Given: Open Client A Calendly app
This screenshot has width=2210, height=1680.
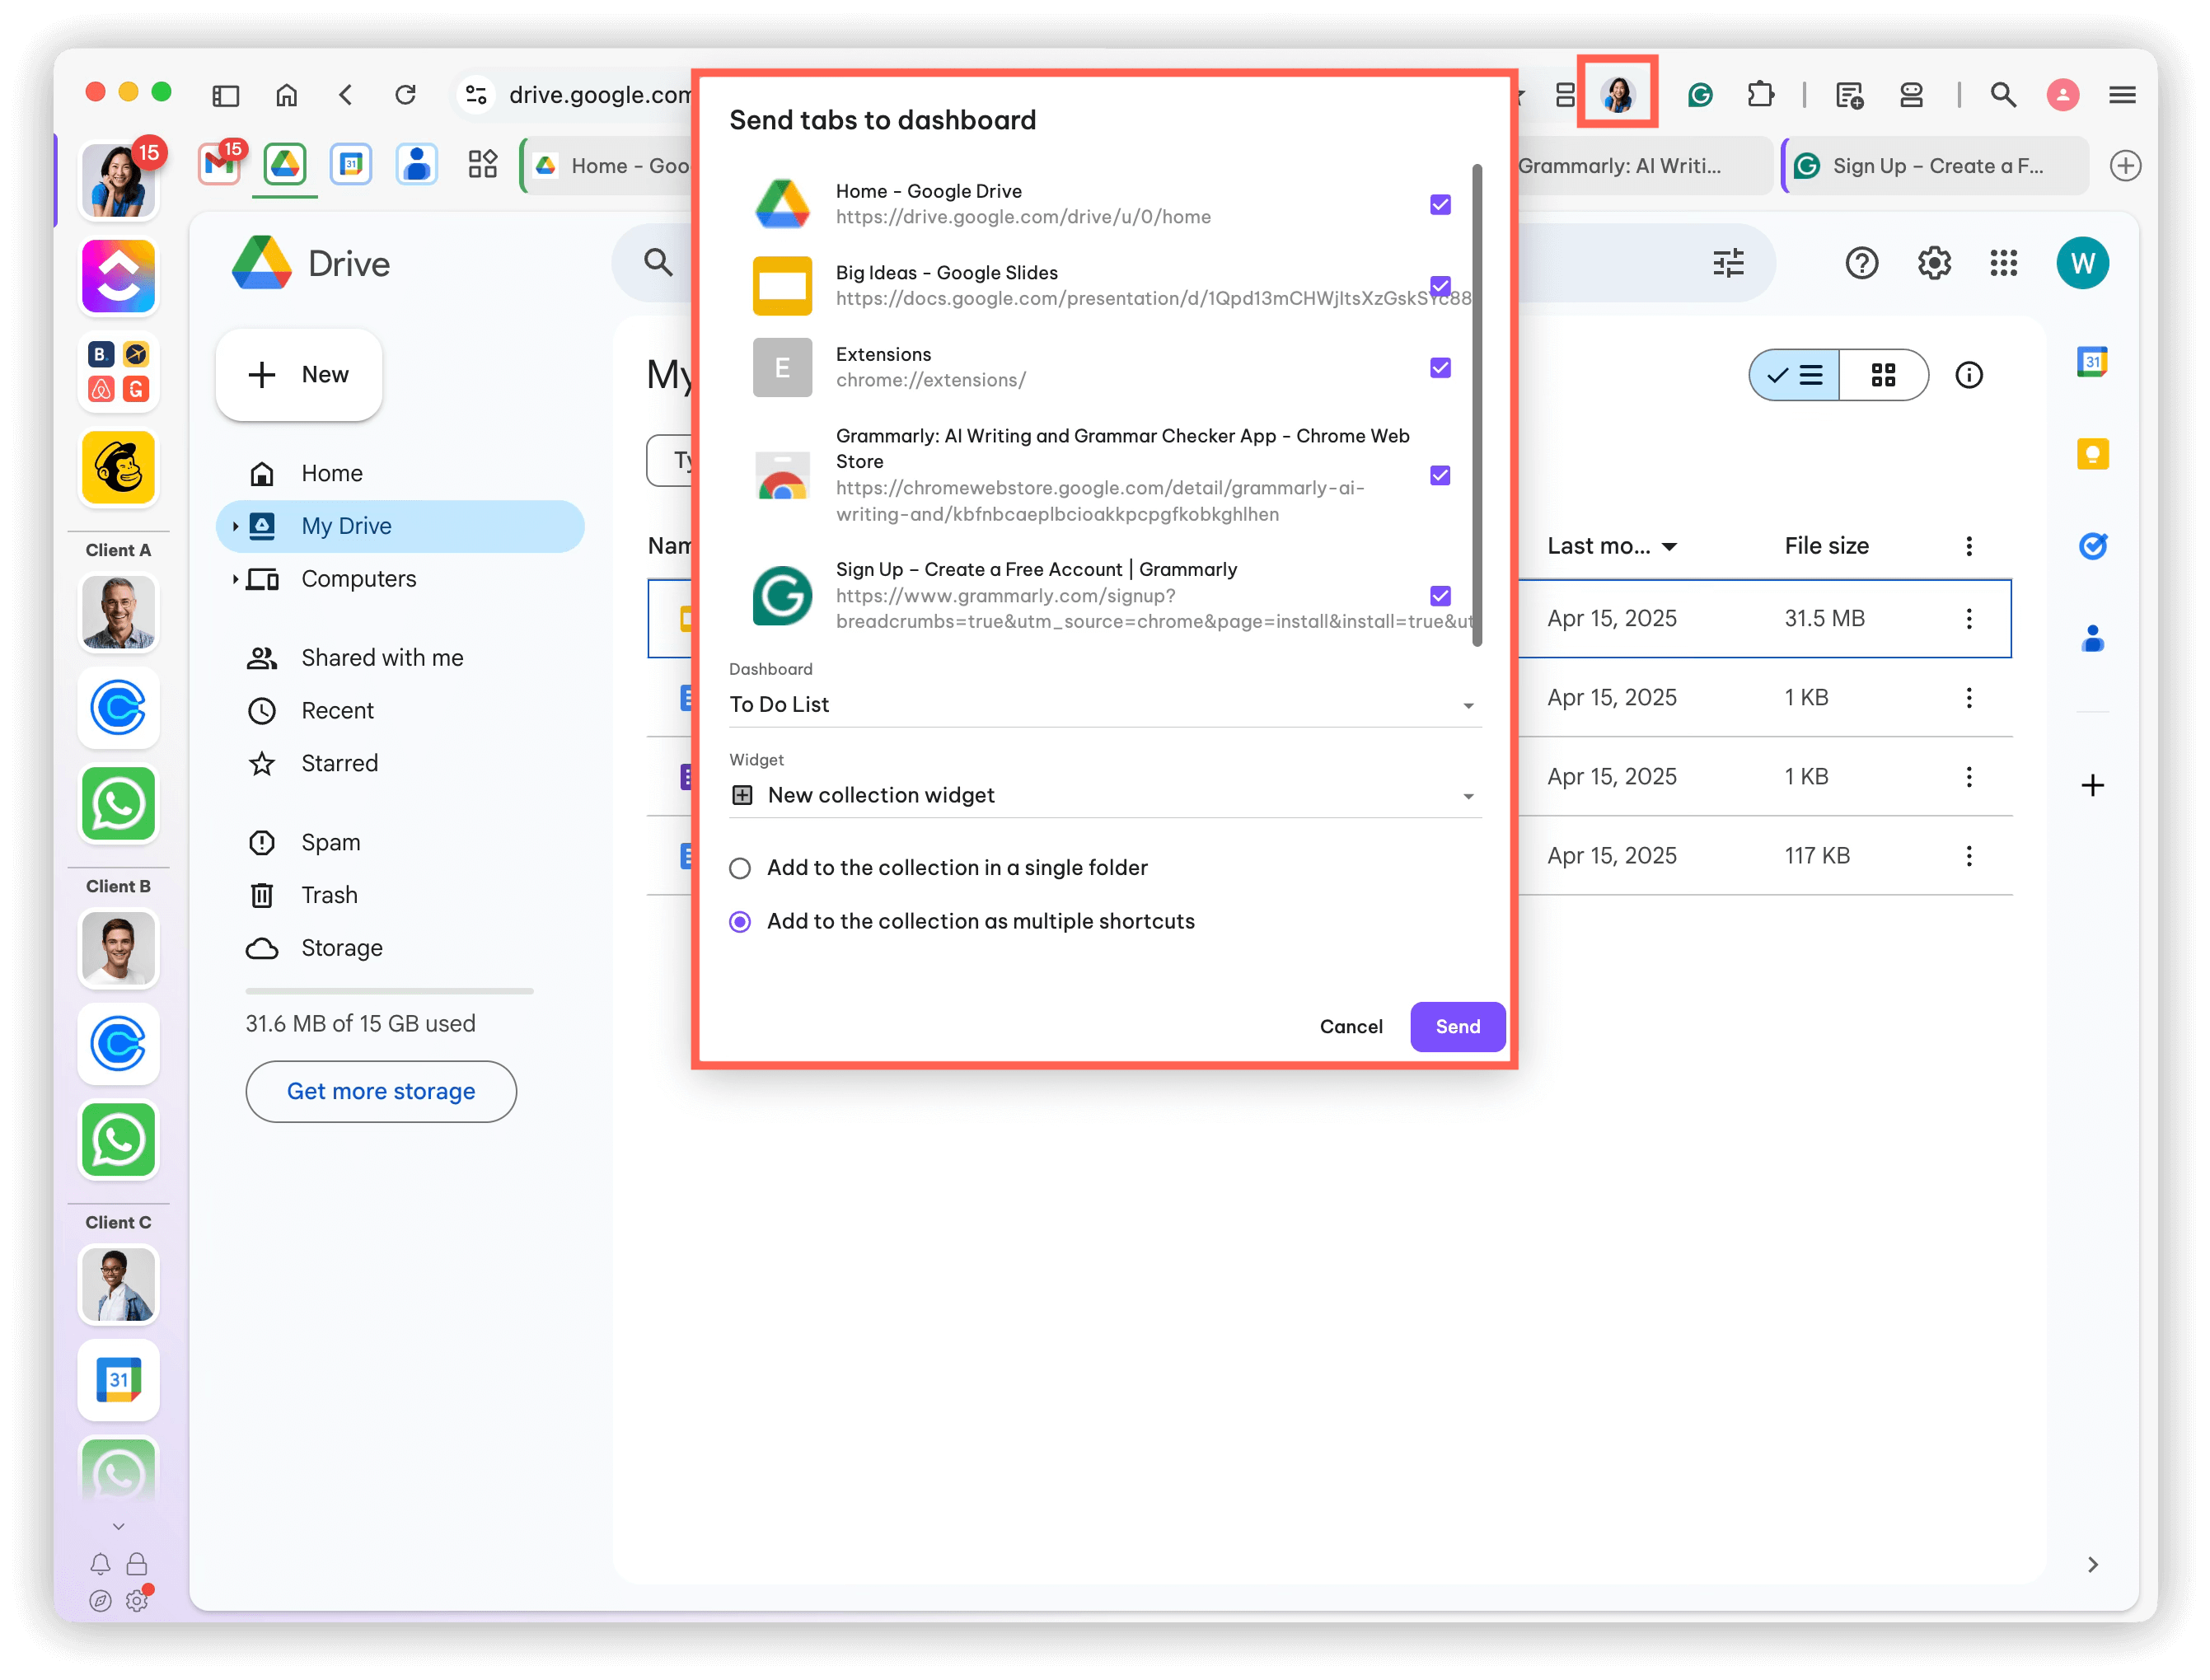Looking at the screenshot, I should pos(118,708).
